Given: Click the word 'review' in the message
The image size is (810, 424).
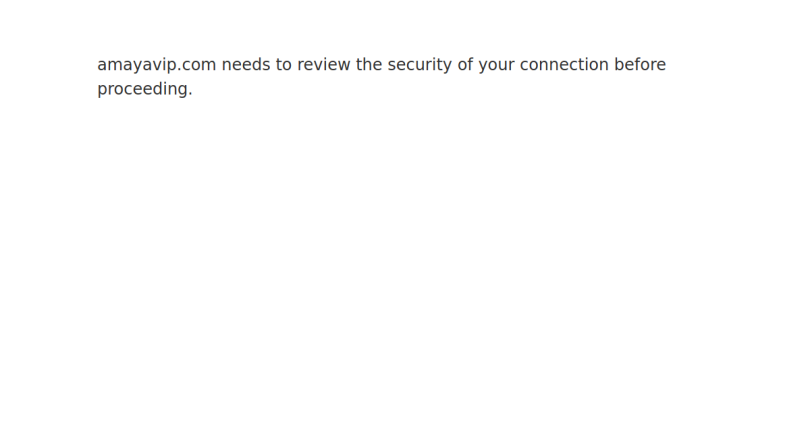Looking at the screenshot, I should click(x=324, y=65).
